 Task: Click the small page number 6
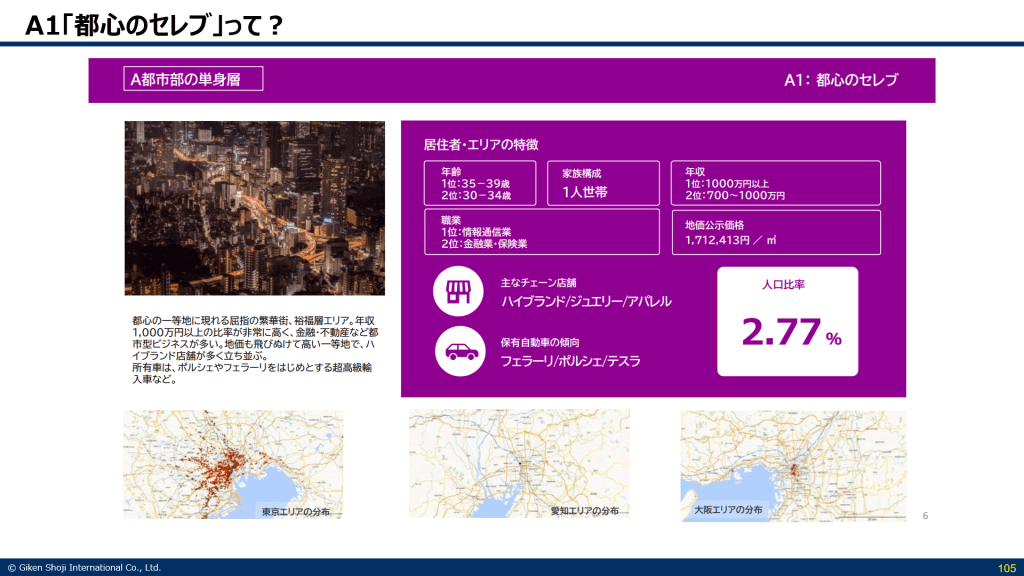coord(925,516)
